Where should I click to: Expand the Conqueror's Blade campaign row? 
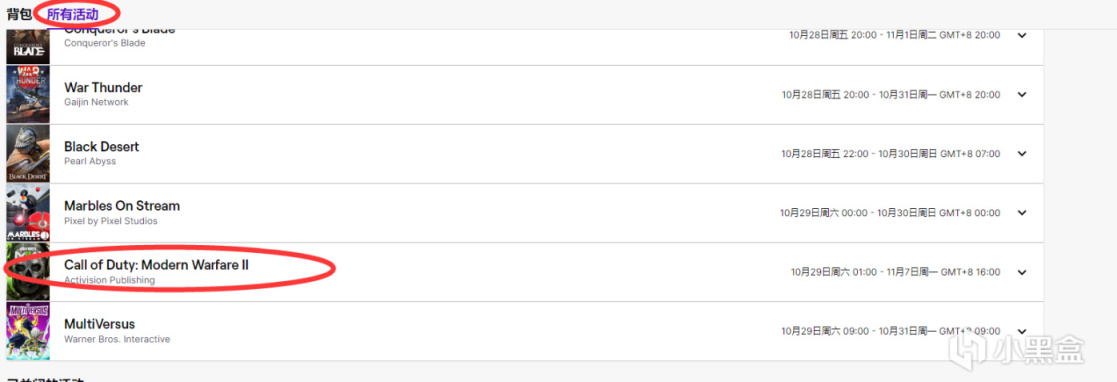pyautogui.click(x=1022, y=35)
